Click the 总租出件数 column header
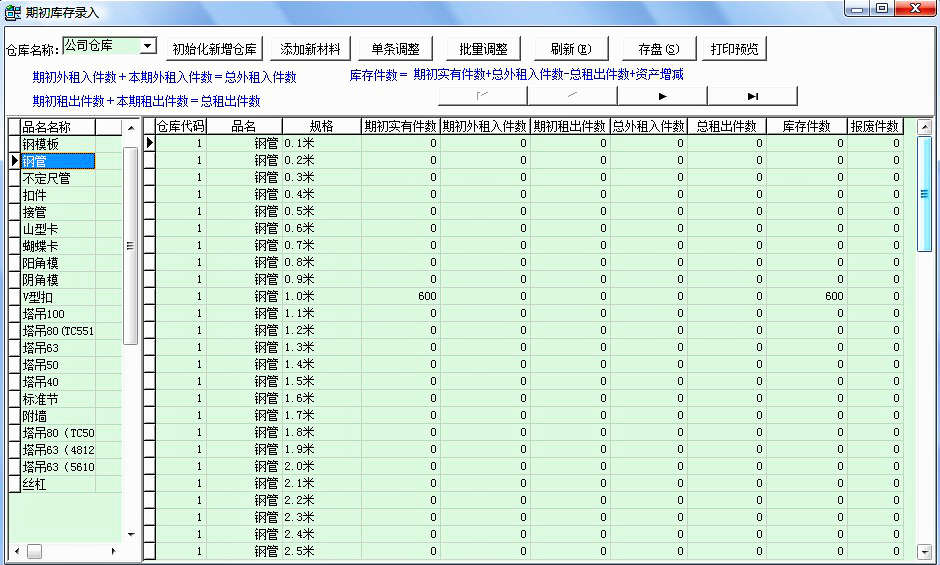 pos(727,126)
